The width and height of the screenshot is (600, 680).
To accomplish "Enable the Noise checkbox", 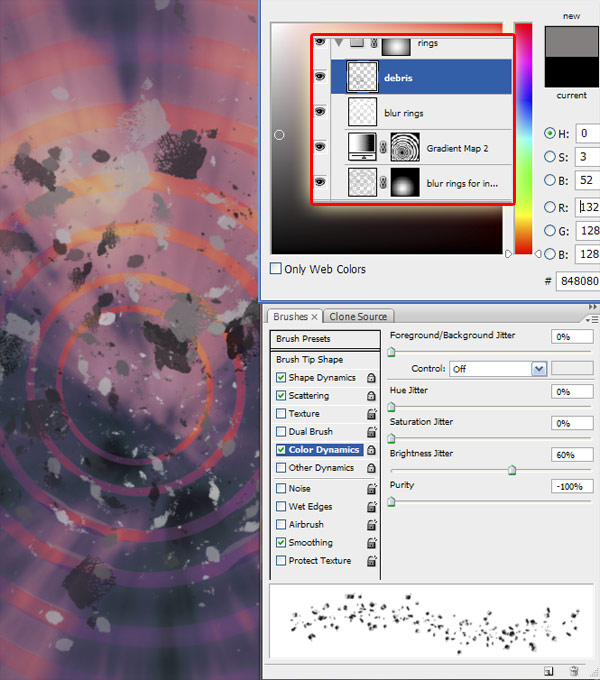I will pyautogui.click(x=281, y=488).
